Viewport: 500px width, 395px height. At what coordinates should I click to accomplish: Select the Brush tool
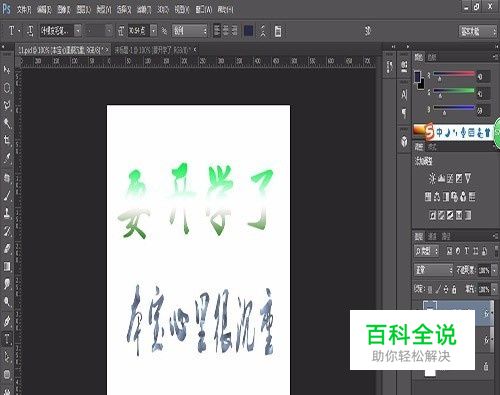click(x=7, y=195)
